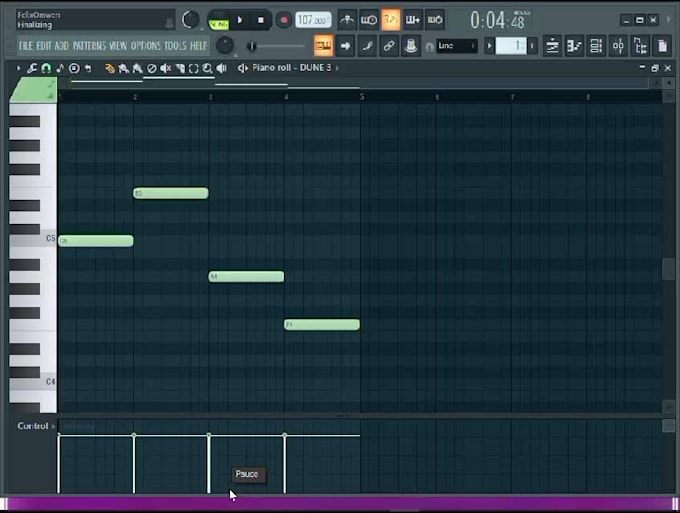This screenshot has height=513, width=680.
Task: Open the Piano roll - DUNE 3 channel selector
Action: [x=291, y=68]
